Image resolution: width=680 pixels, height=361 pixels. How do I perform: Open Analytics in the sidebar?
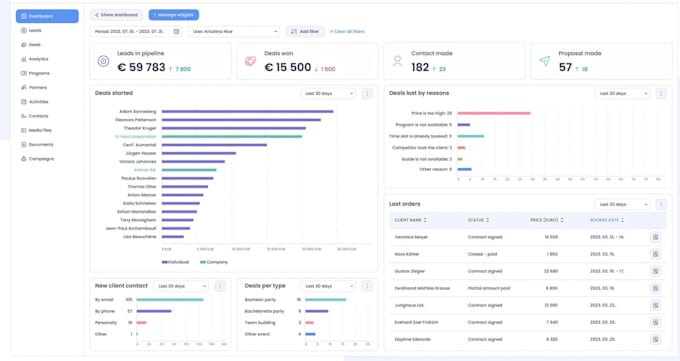point(38,59)
